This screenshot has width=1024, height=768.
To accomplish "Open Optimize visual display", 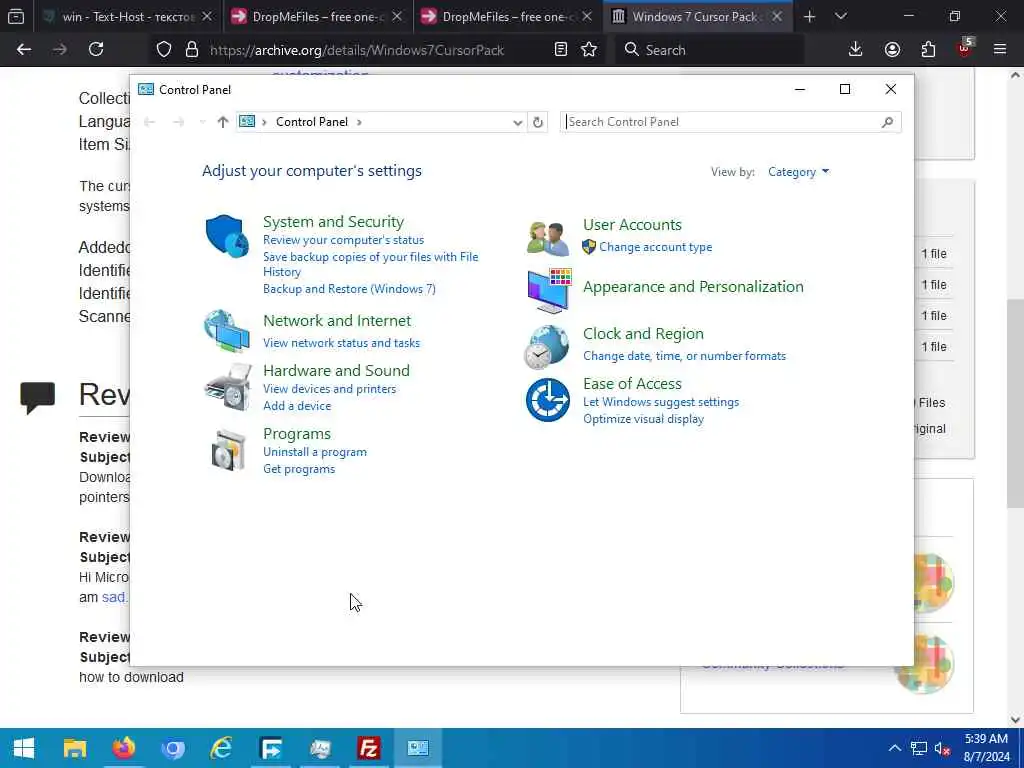I will [643, 419].
